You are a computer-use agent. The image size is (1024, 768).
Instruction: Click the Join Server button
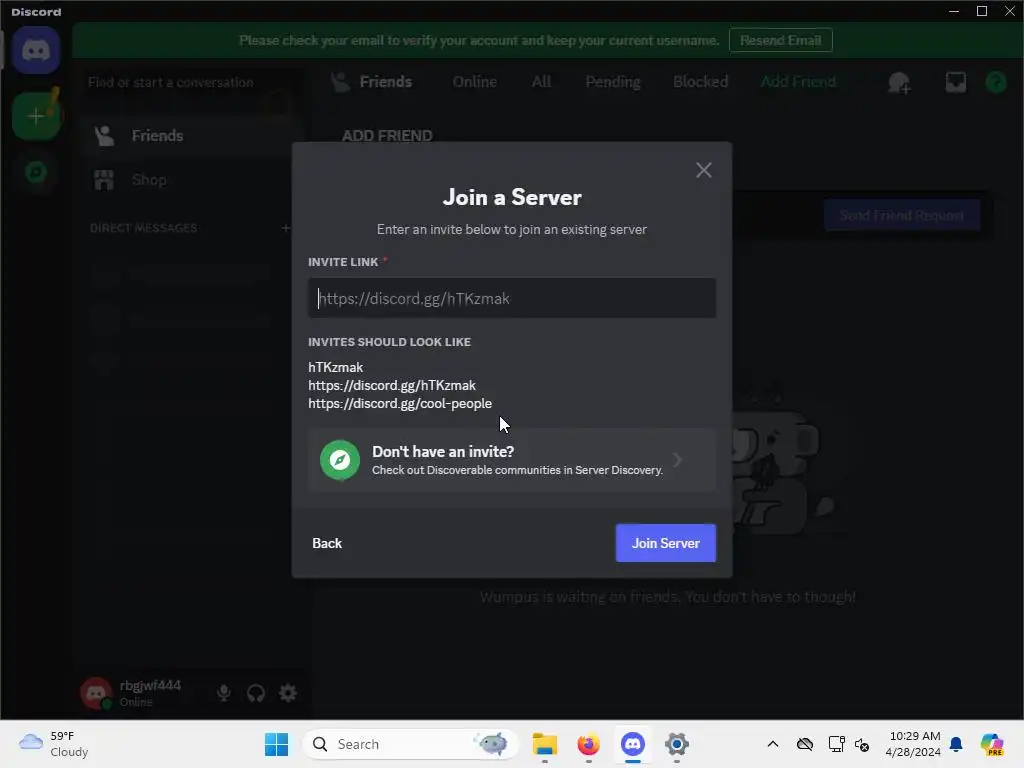[665, 543]
